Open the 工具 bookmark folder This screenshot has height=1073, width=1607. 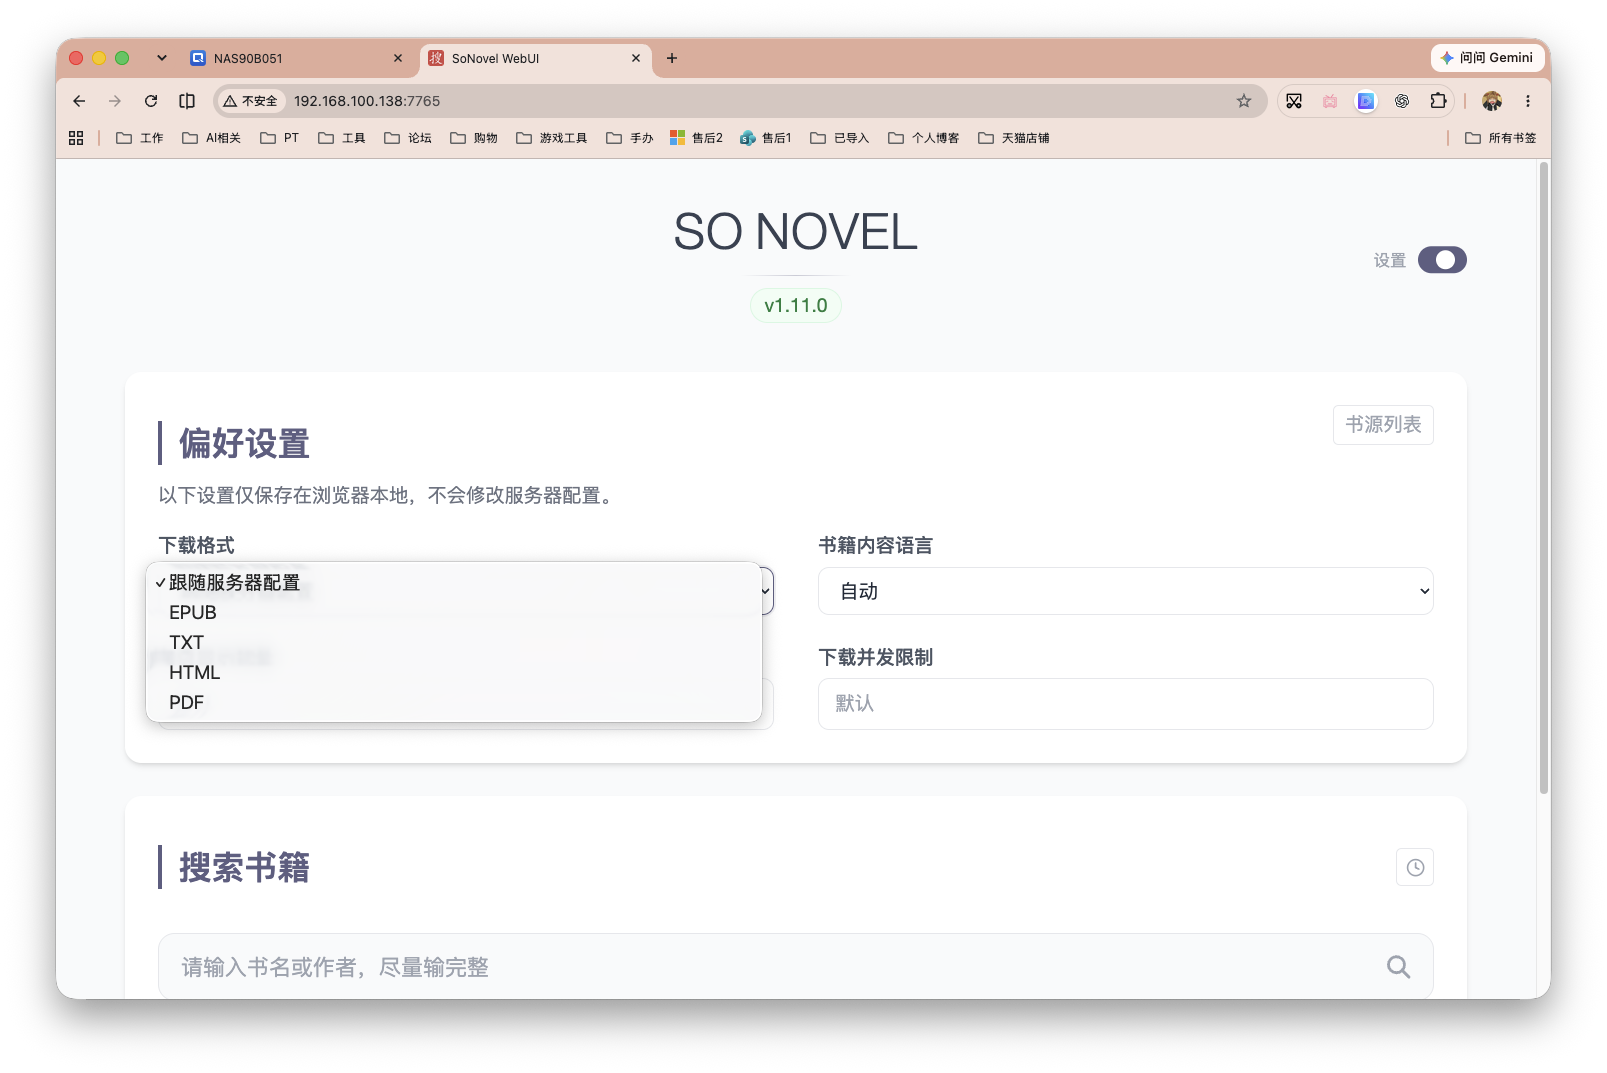(342, 138)
